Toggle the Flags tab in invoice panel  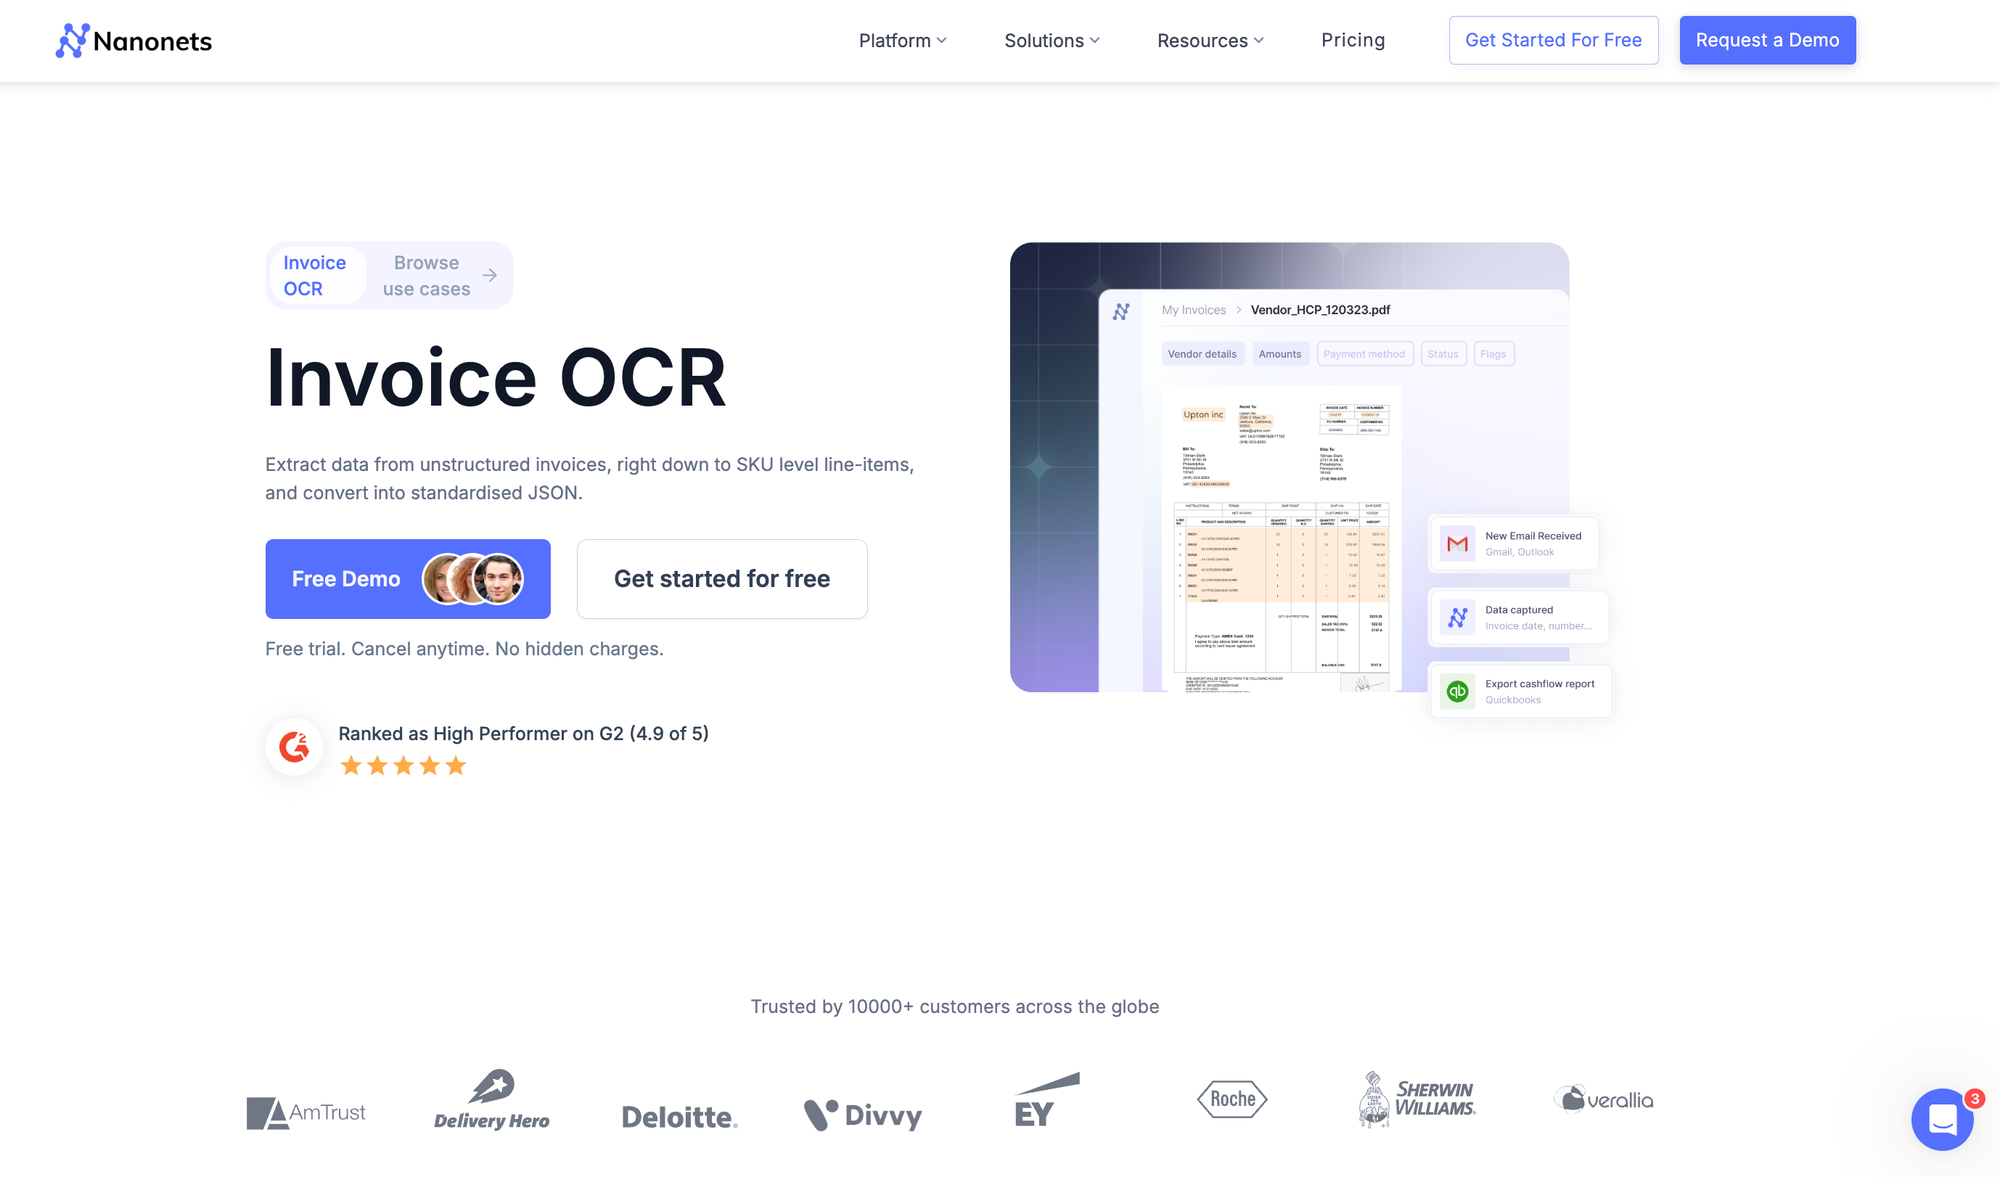1494,353
